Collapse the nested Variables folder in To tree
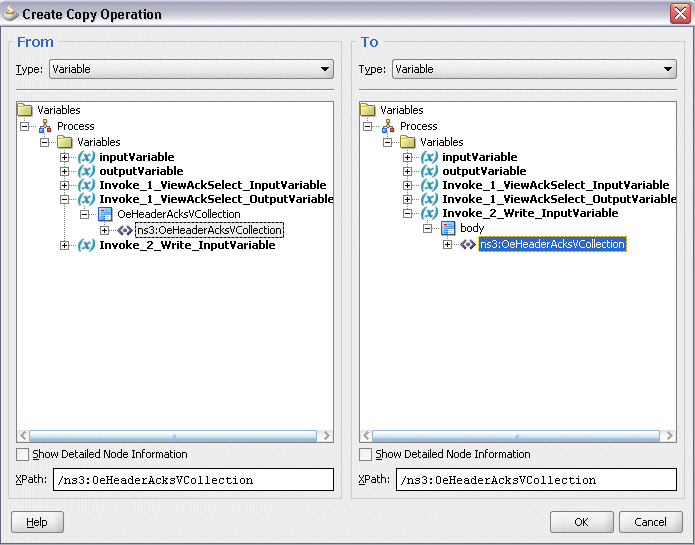The height and width of the screenshot is (545, 695). (388, 143)
